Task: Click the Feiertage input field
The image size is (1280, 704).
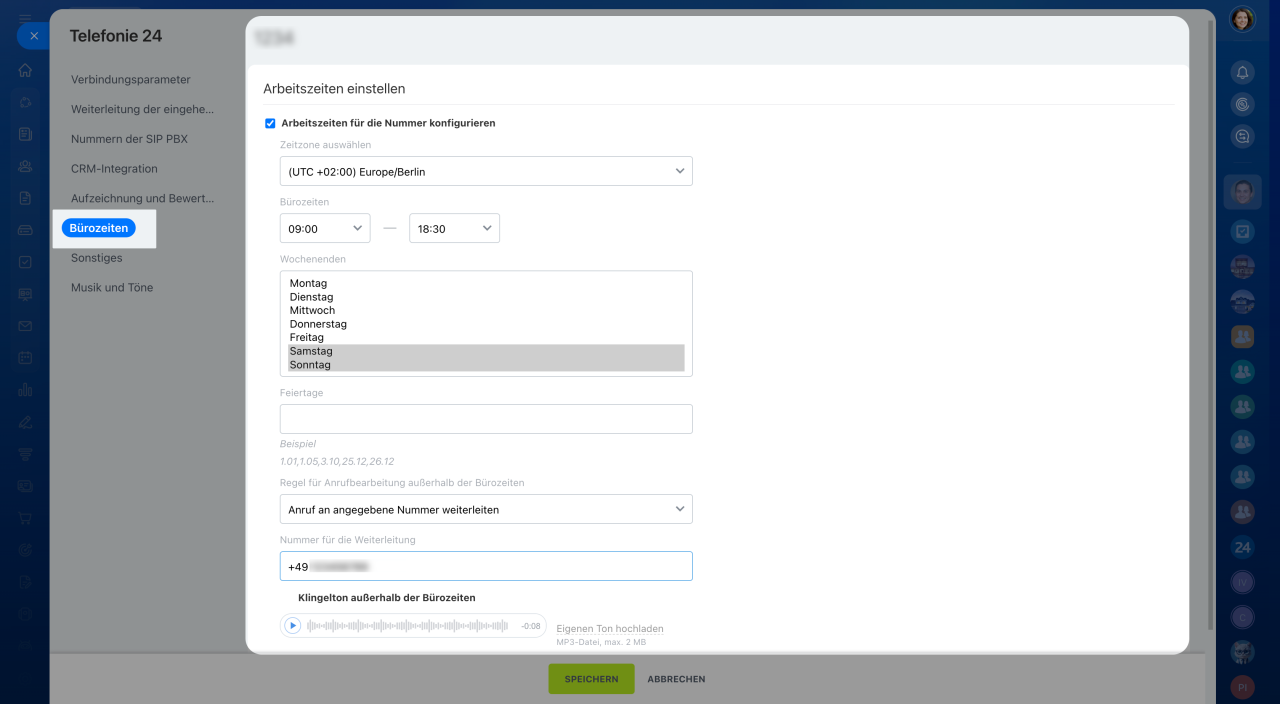Action: (486, 419)
